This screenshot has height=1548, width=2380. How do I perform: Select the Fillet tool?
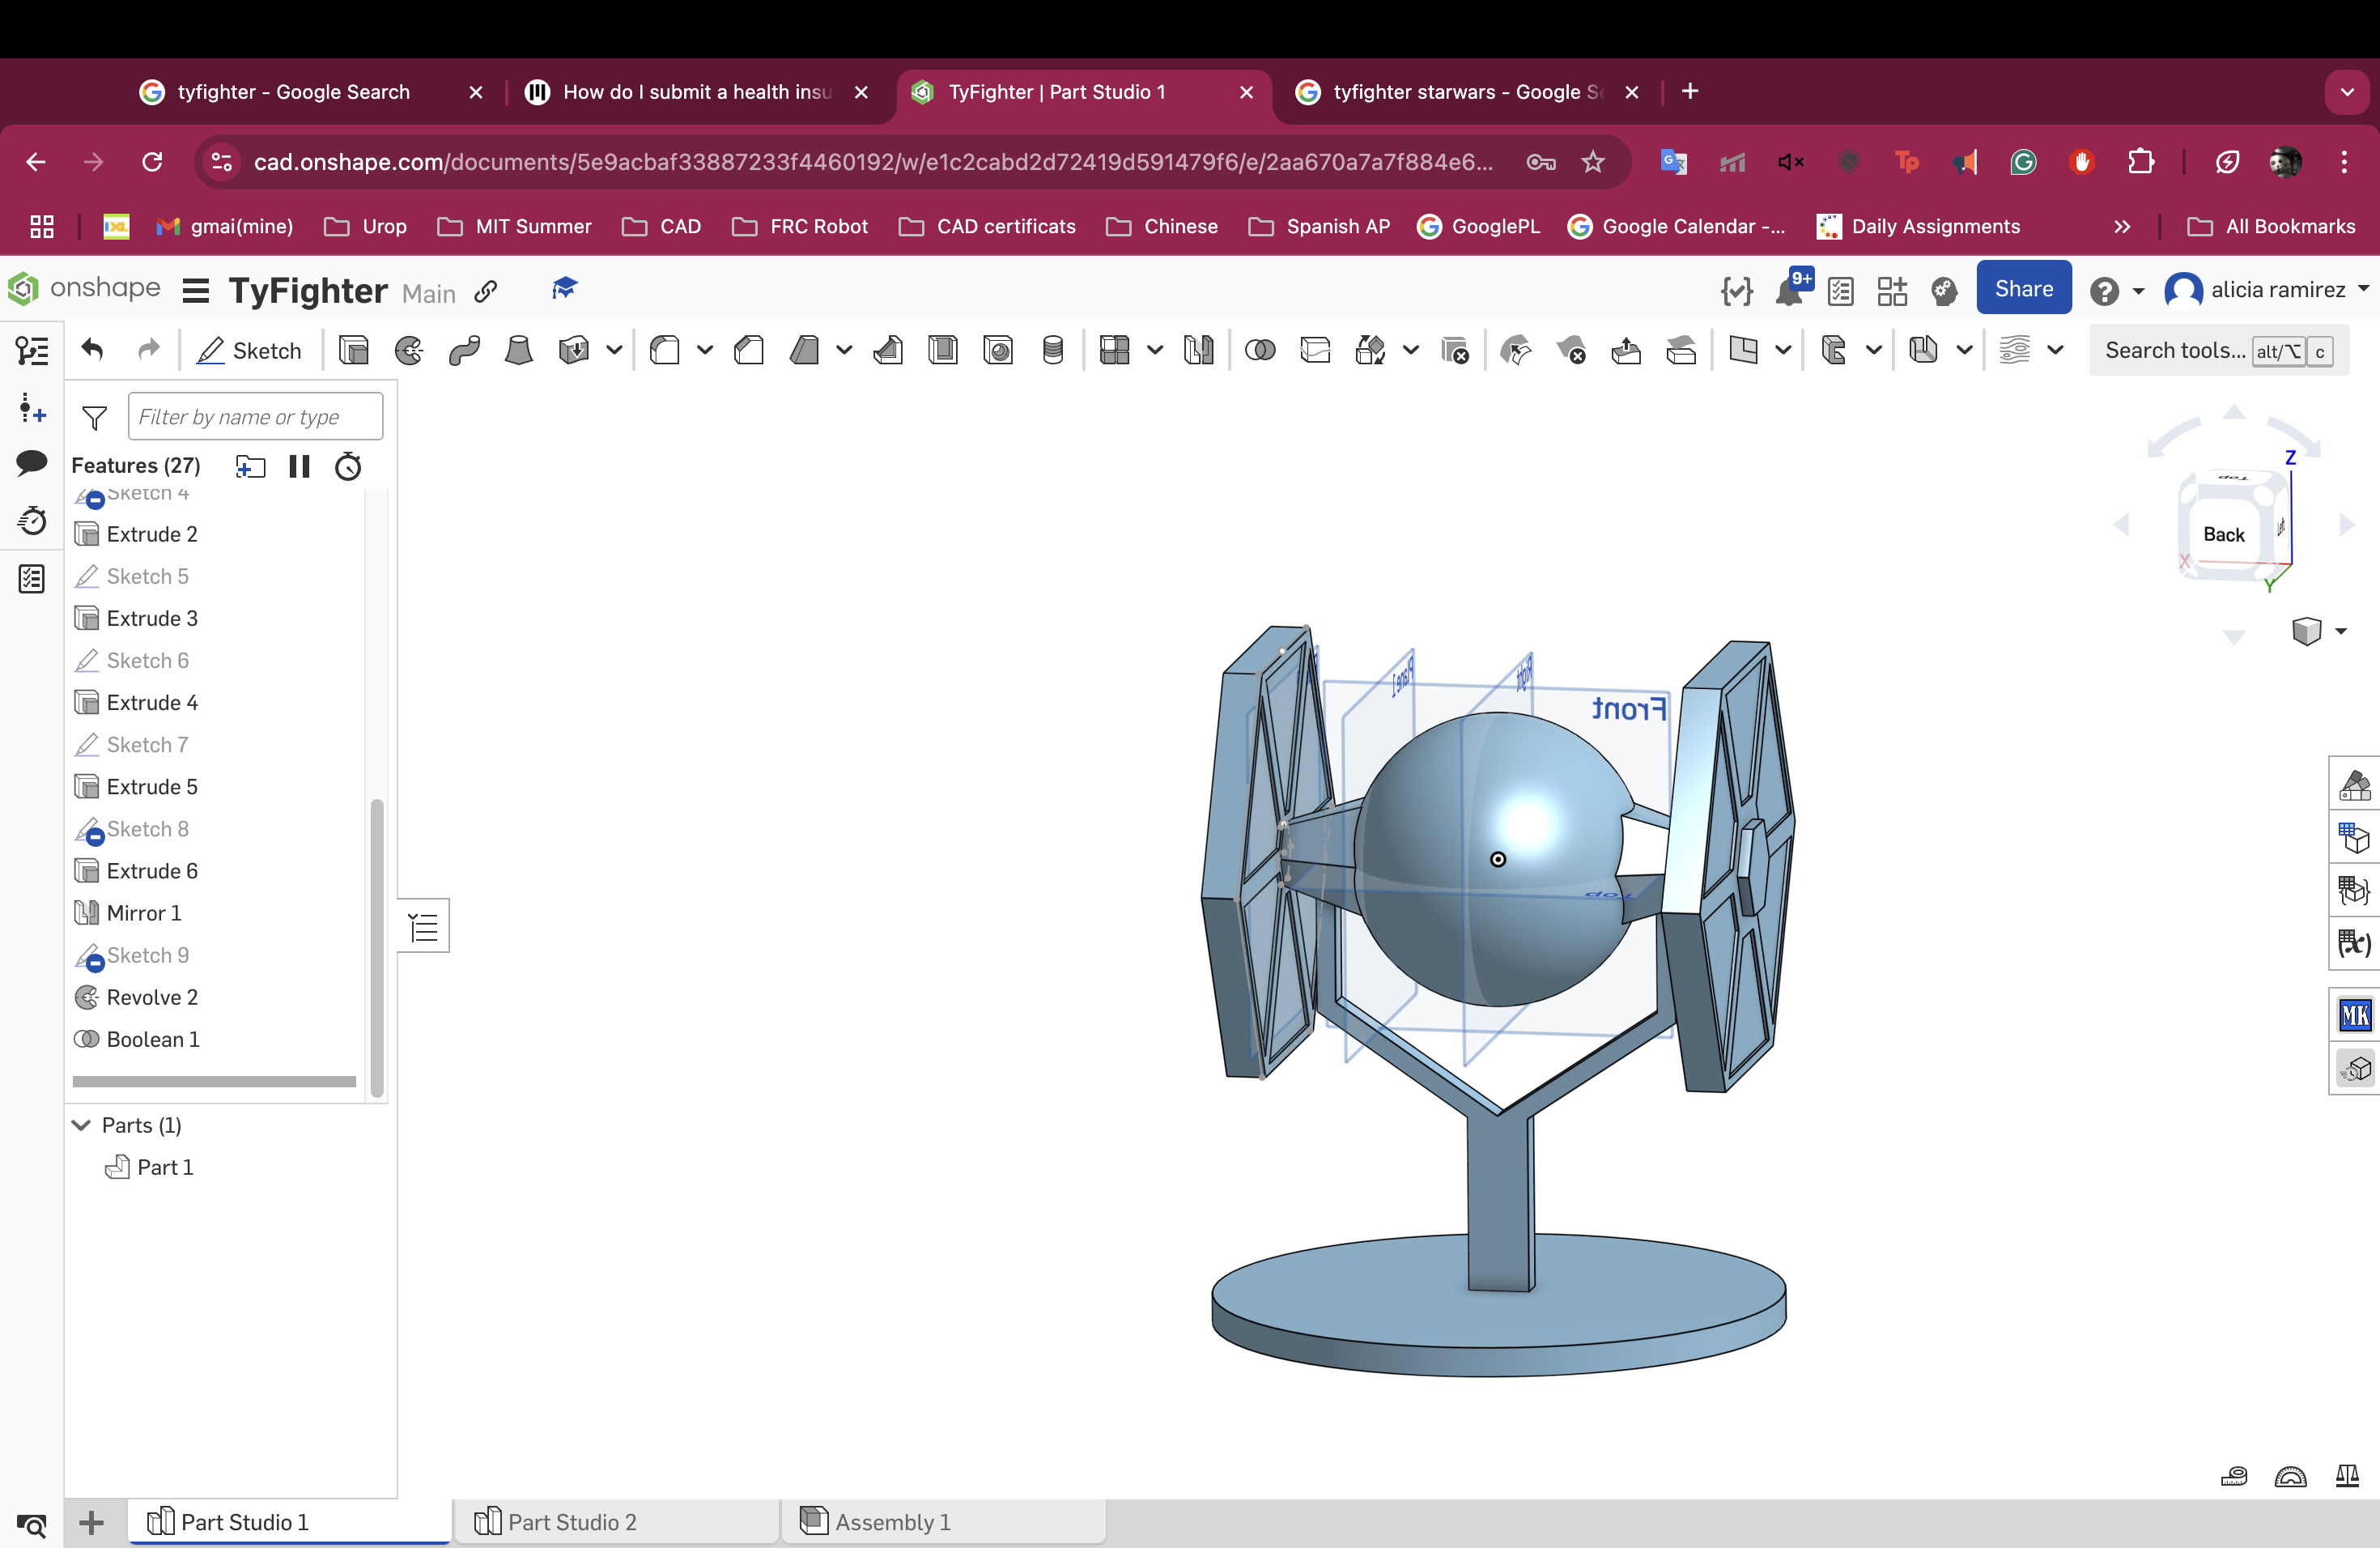coord(665,350)
